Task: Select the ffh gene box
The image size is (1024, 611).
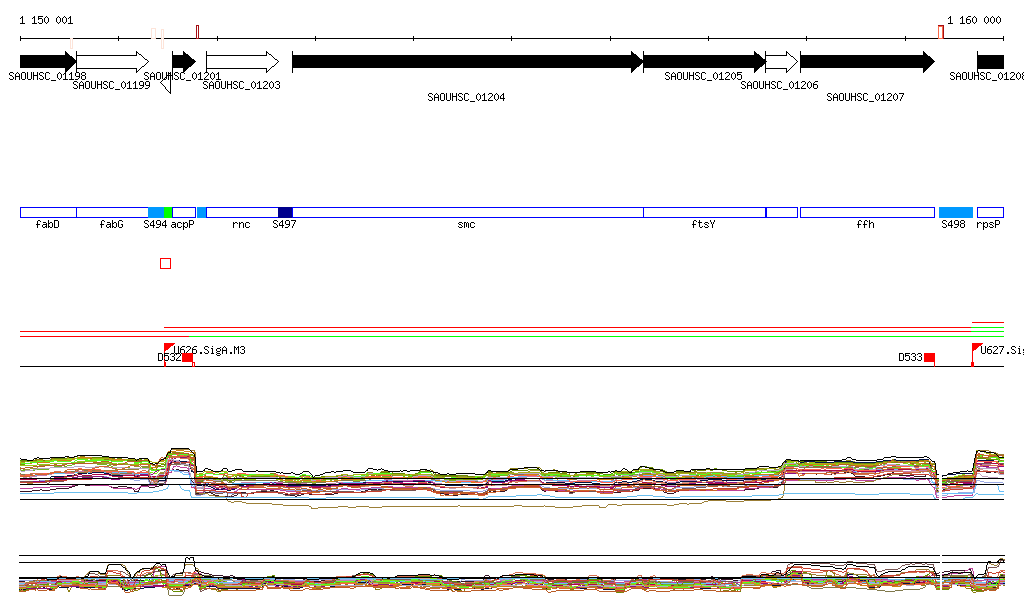Action: [866, 212]
